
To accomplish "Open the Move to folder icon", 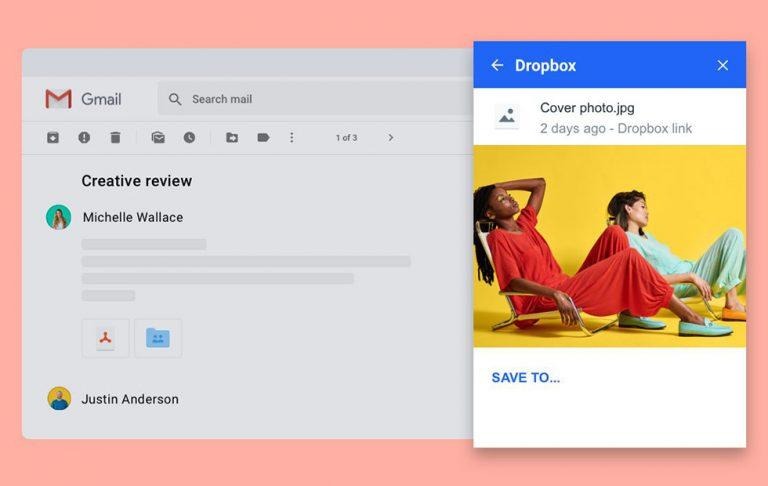I will (232, 138).
